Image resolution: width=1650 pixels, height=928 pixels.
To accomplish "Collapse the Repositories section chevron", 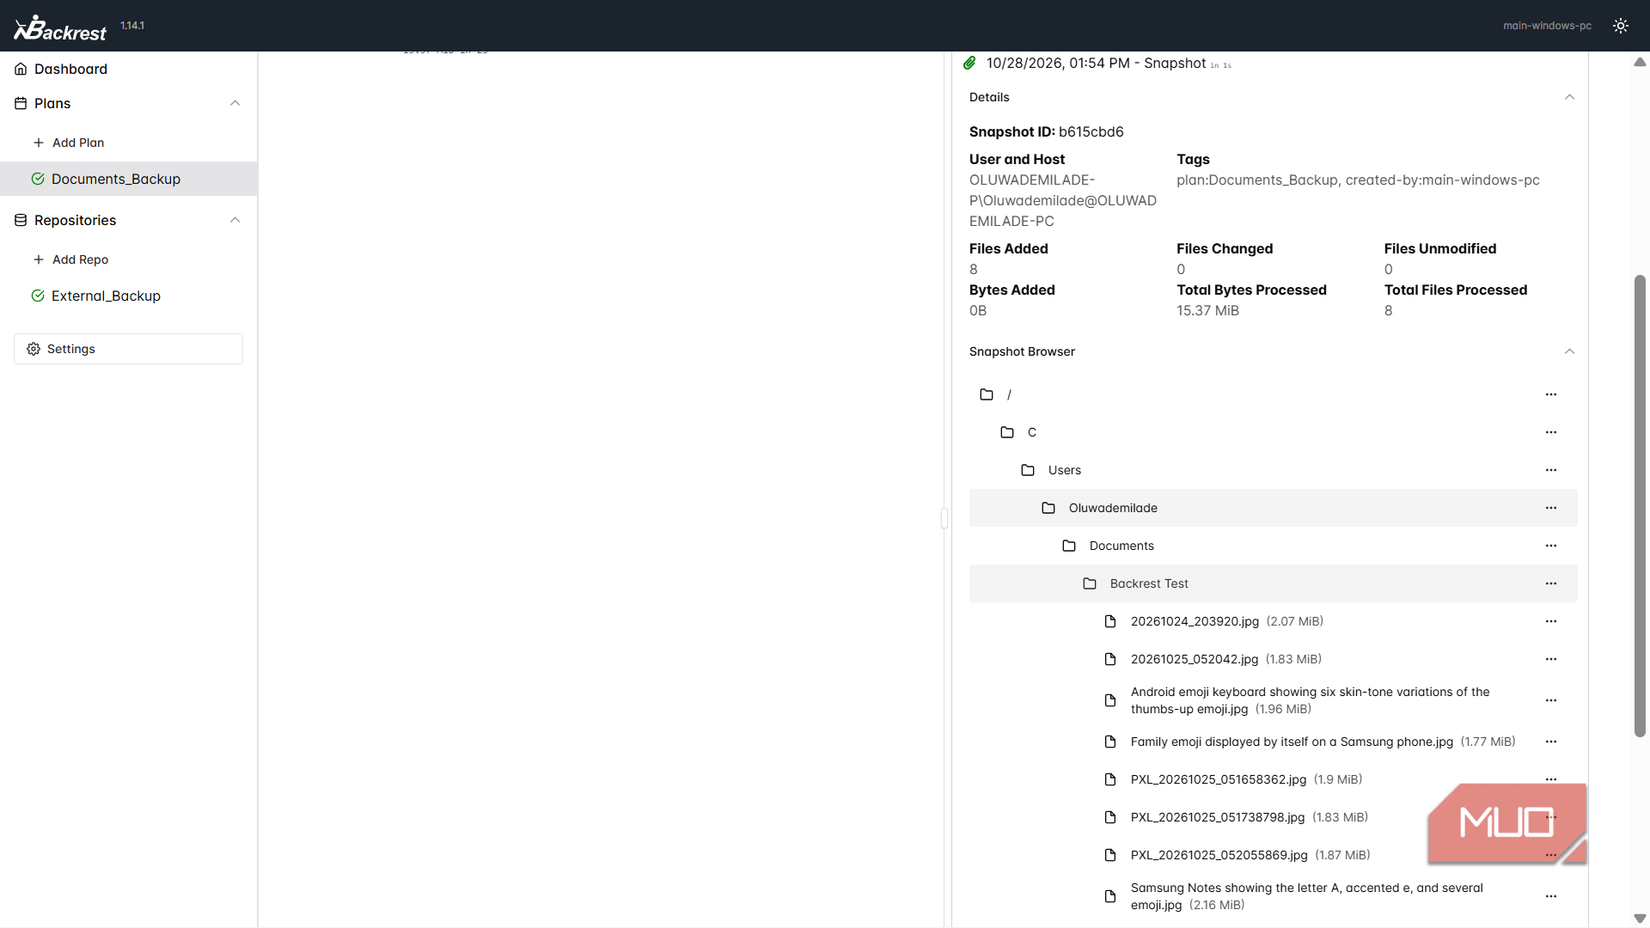I will pyautogui.click(x=235, y=220).
